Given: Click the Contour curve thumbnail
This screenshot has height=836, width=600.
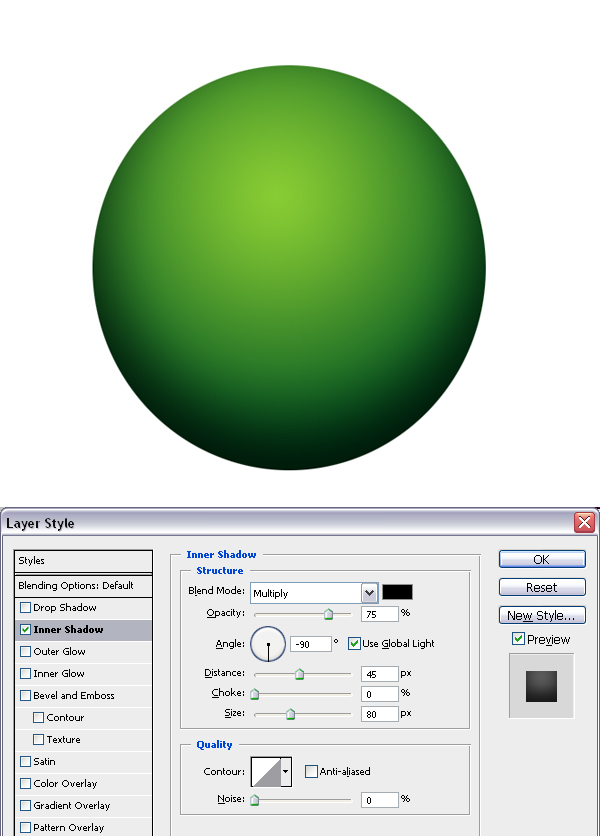Looking at the screenshot, I should tap(265, 771).
